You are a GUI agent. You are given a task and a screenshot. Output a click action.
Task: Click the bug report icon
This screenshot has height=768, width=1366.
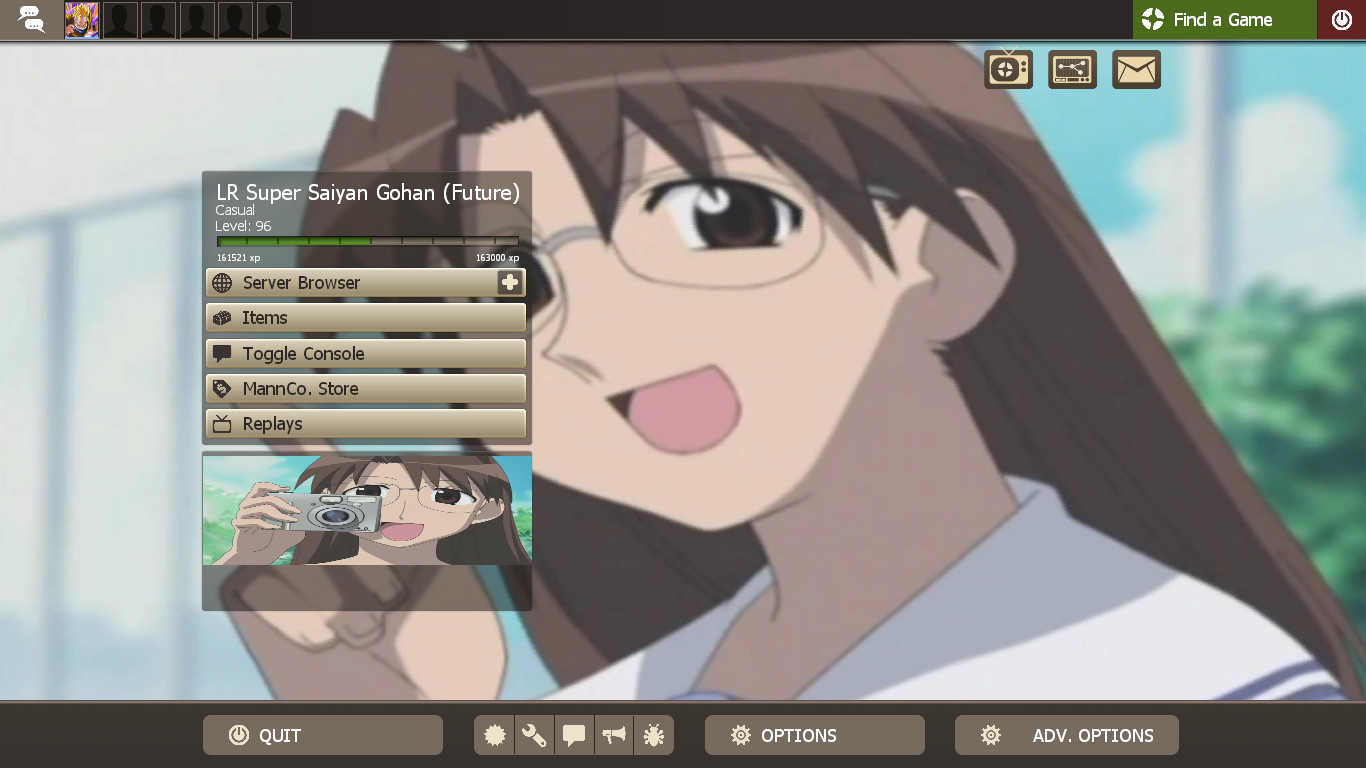(654, 736)
